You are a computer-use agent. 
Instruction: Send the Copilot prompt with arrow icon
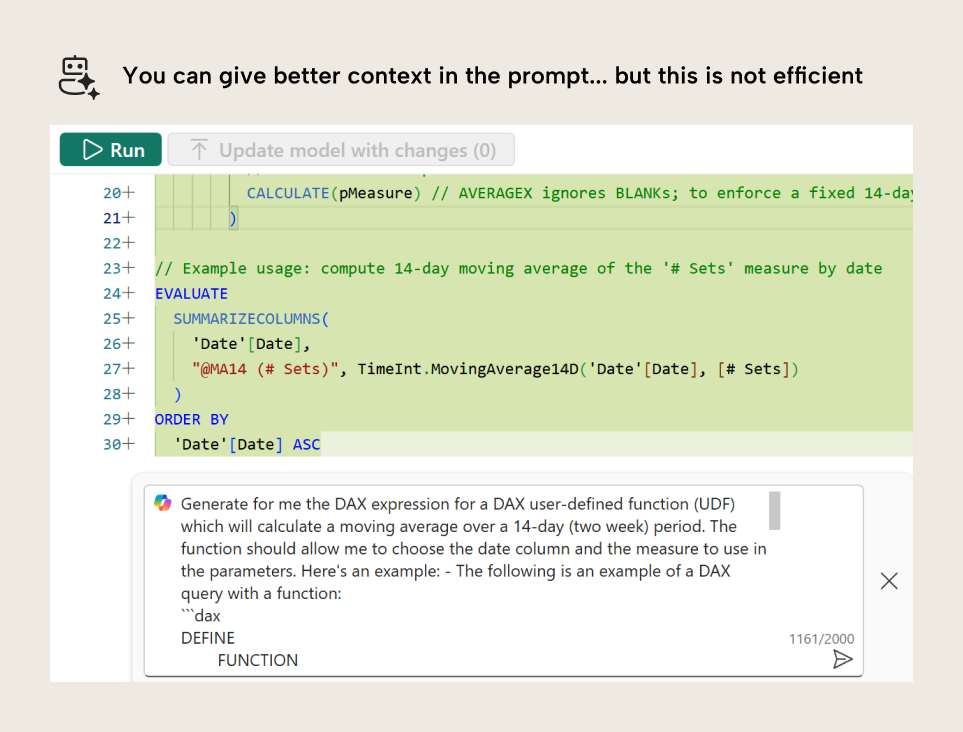843,659
